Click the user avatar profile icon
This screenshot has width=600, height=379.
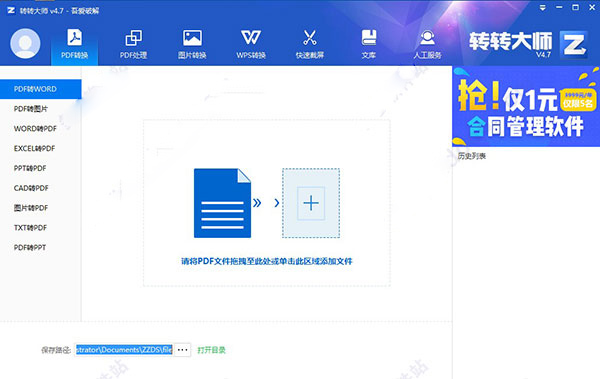click(25, 43)
